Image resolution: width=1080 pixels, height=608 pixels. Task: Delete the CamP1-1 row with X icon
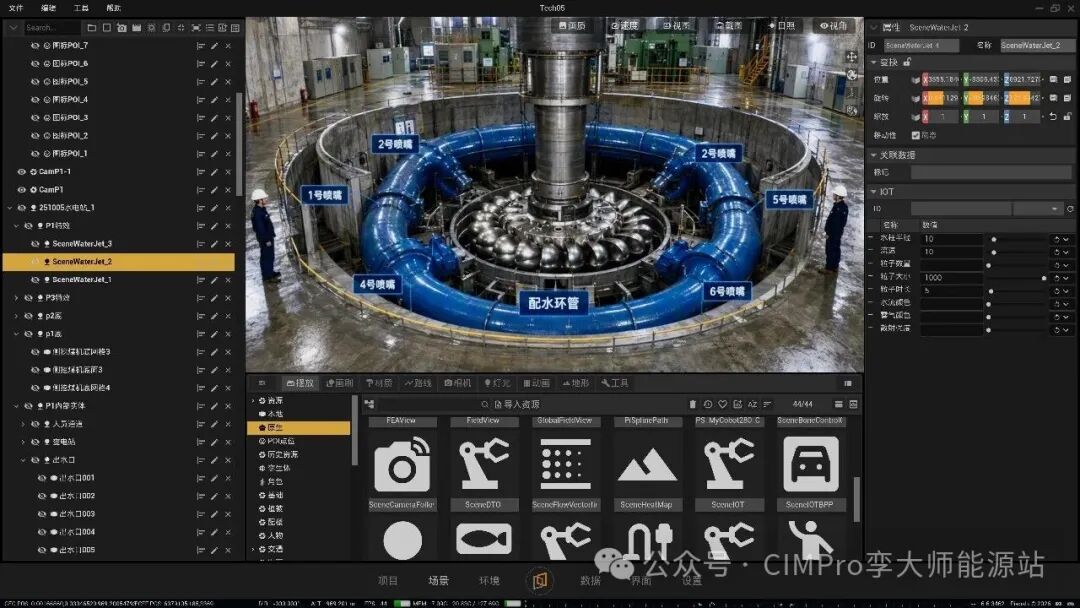228,171
